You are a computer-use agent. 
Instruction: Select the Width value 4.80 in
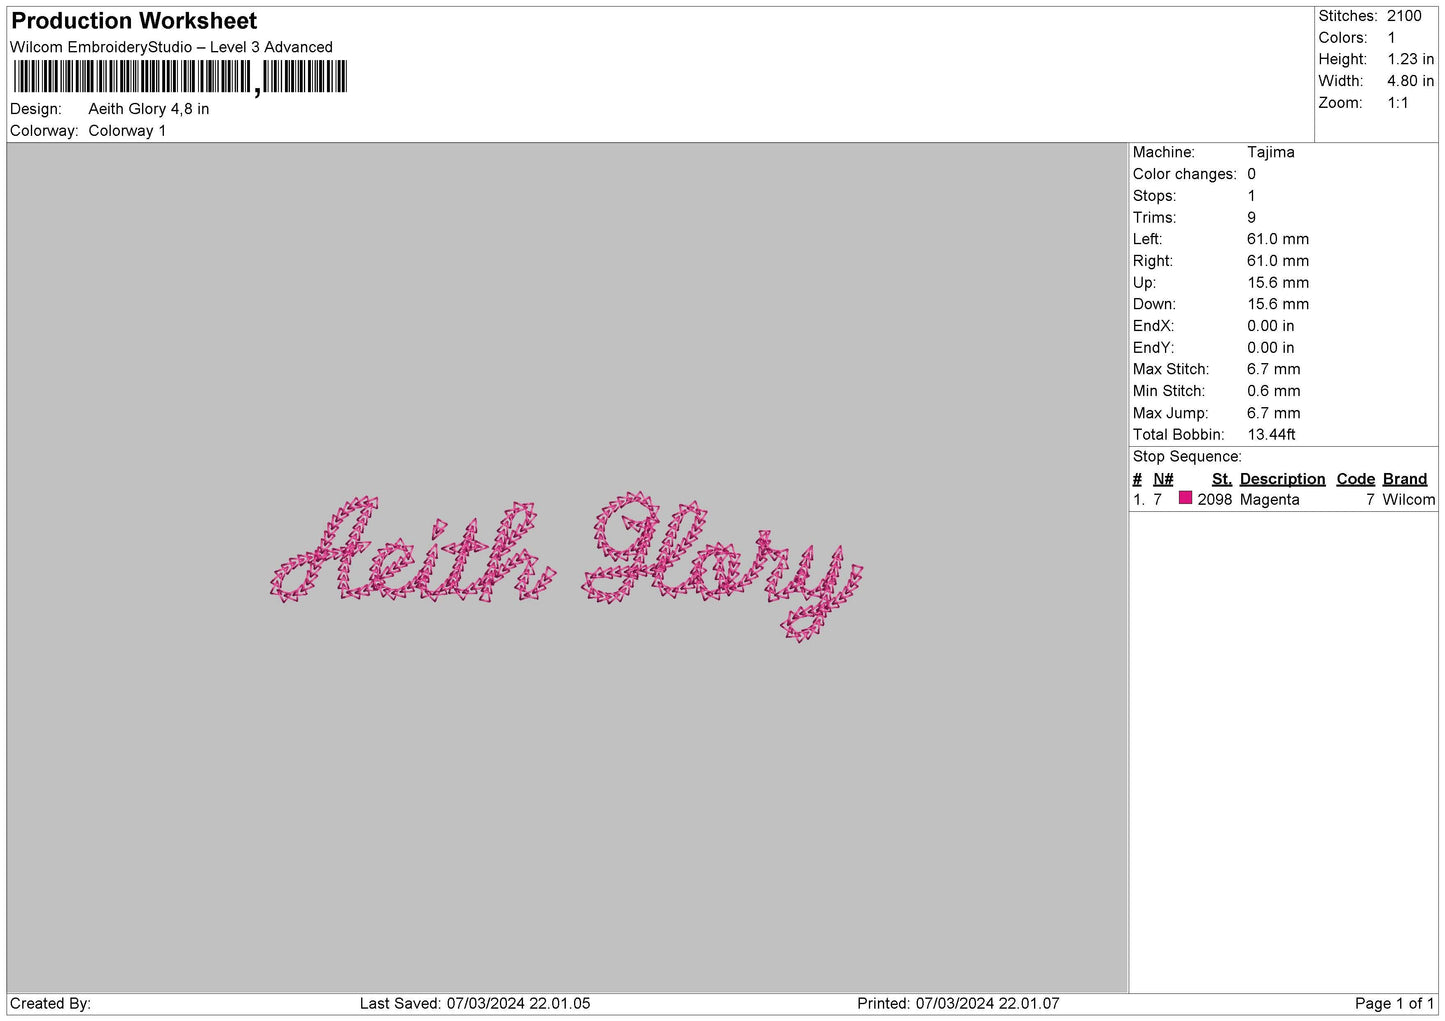point(1410,81)
